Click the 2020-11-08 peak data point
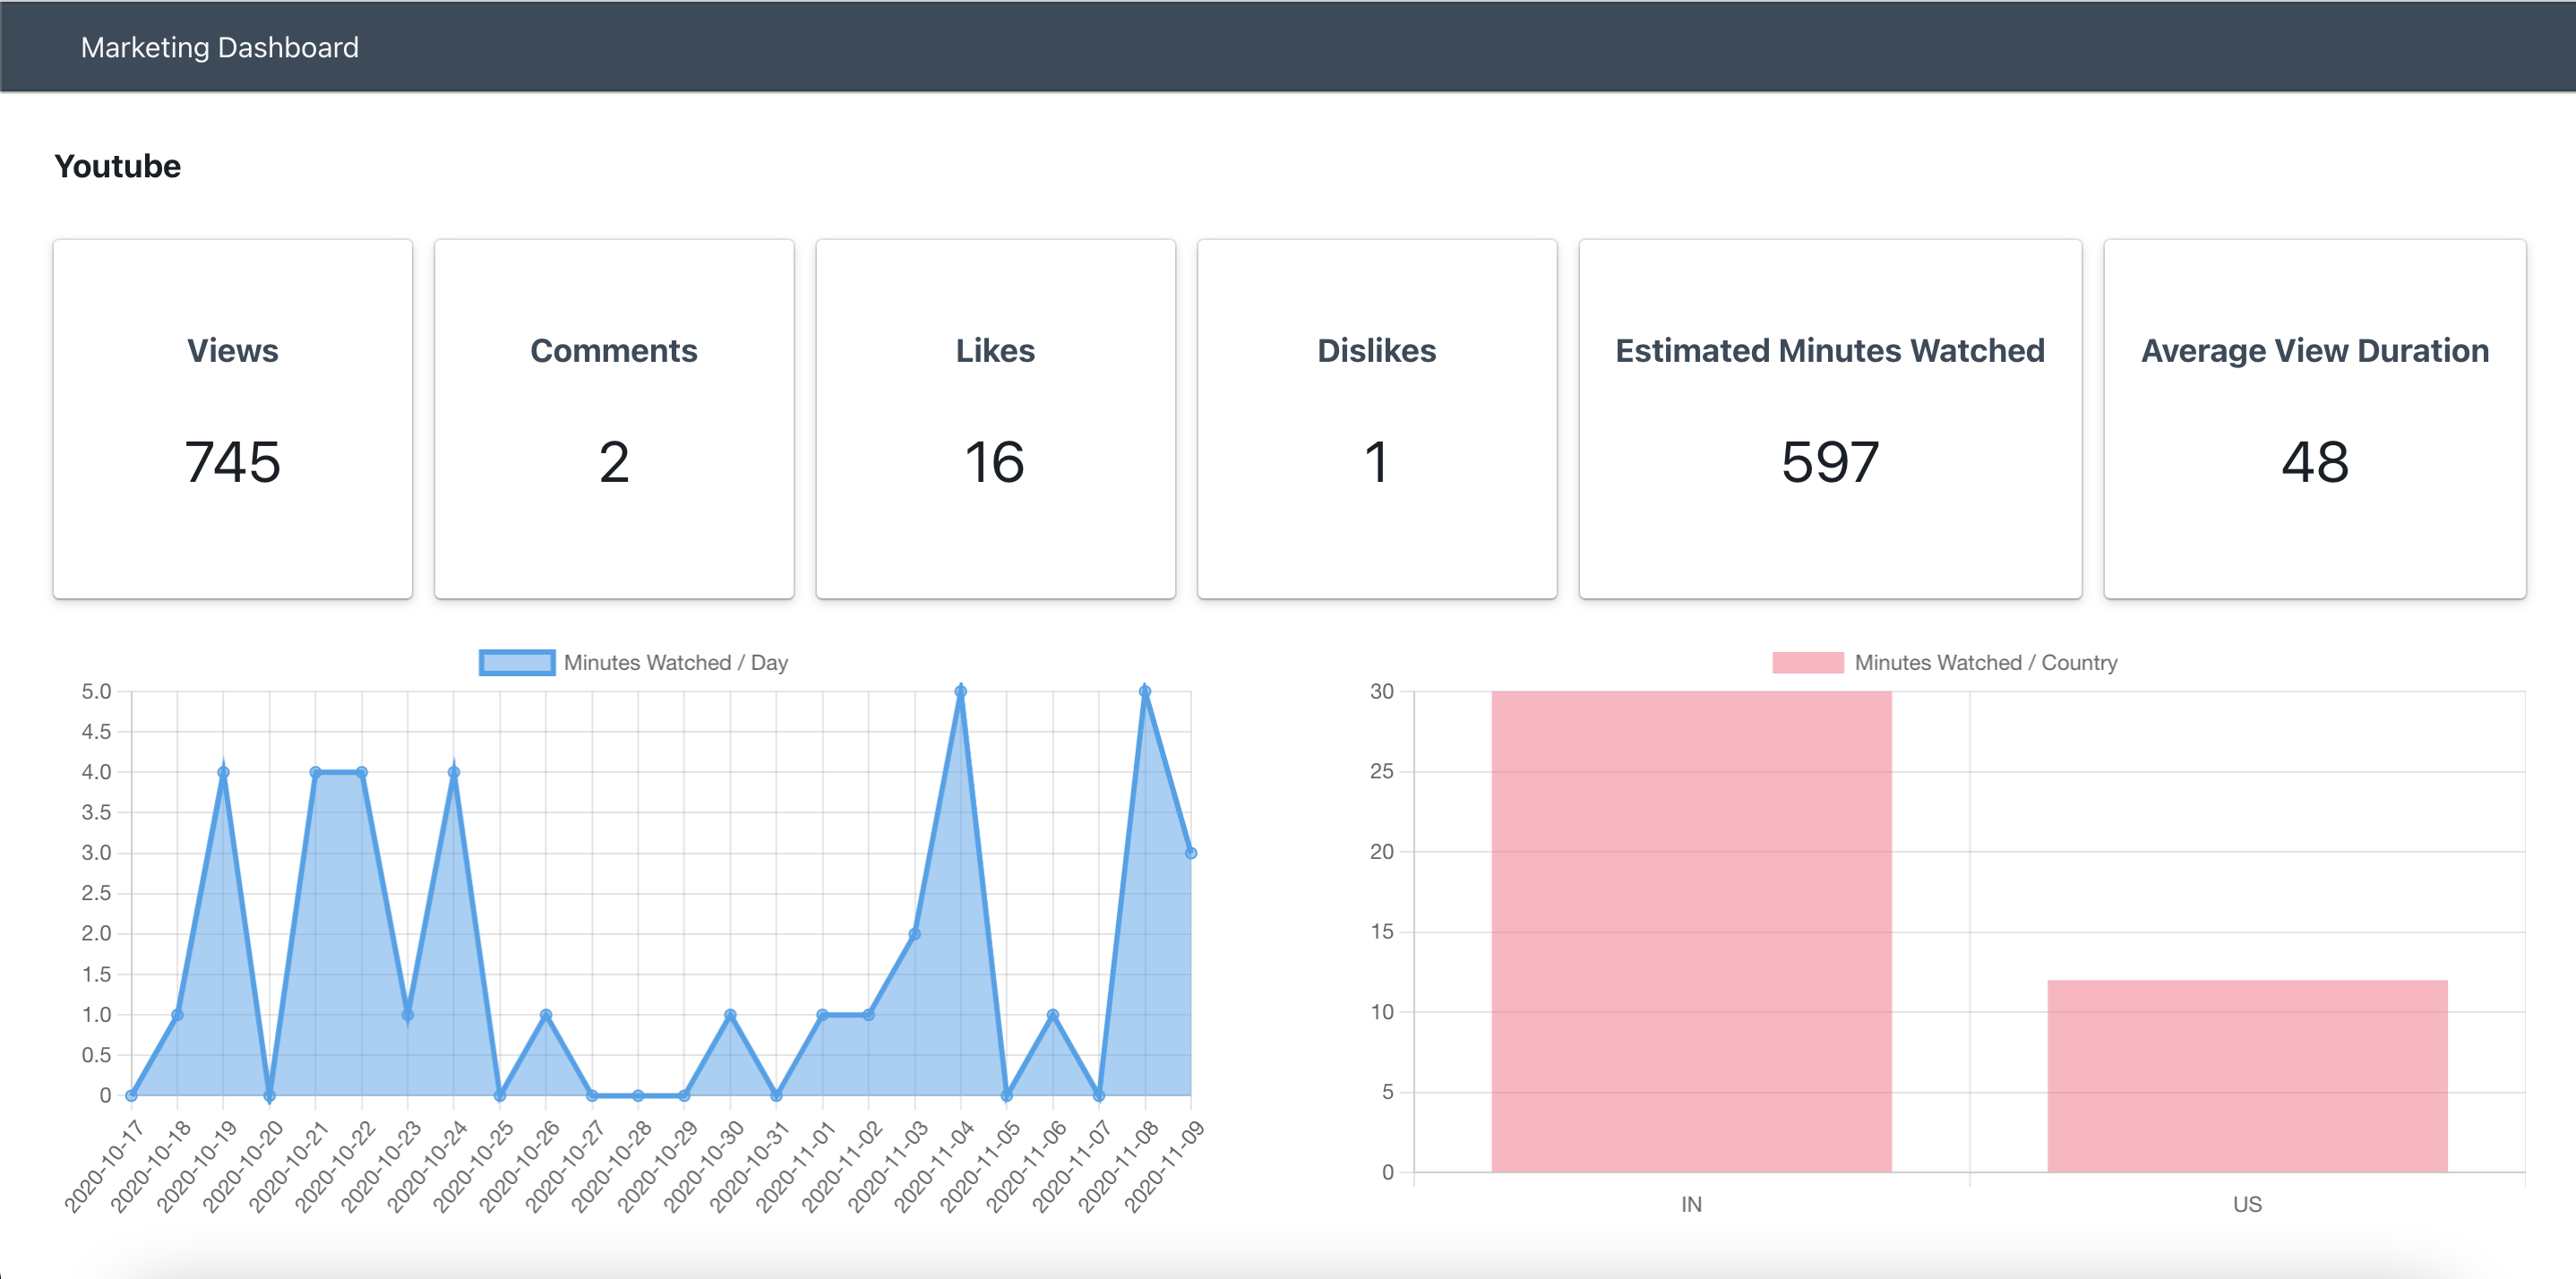Viewport: 2576px width, 1279px height. (x=1145, y=691)
